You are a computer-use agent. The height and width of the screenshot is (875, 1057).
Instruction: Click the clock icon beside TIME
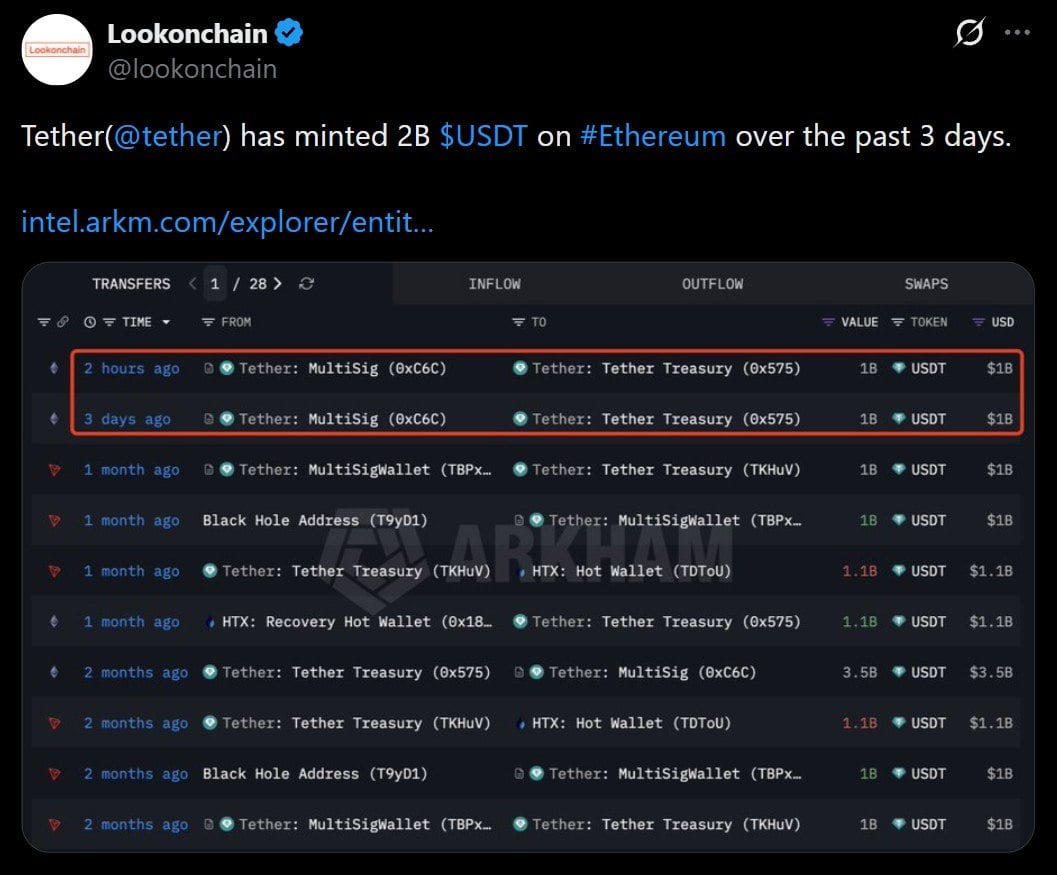90,322
